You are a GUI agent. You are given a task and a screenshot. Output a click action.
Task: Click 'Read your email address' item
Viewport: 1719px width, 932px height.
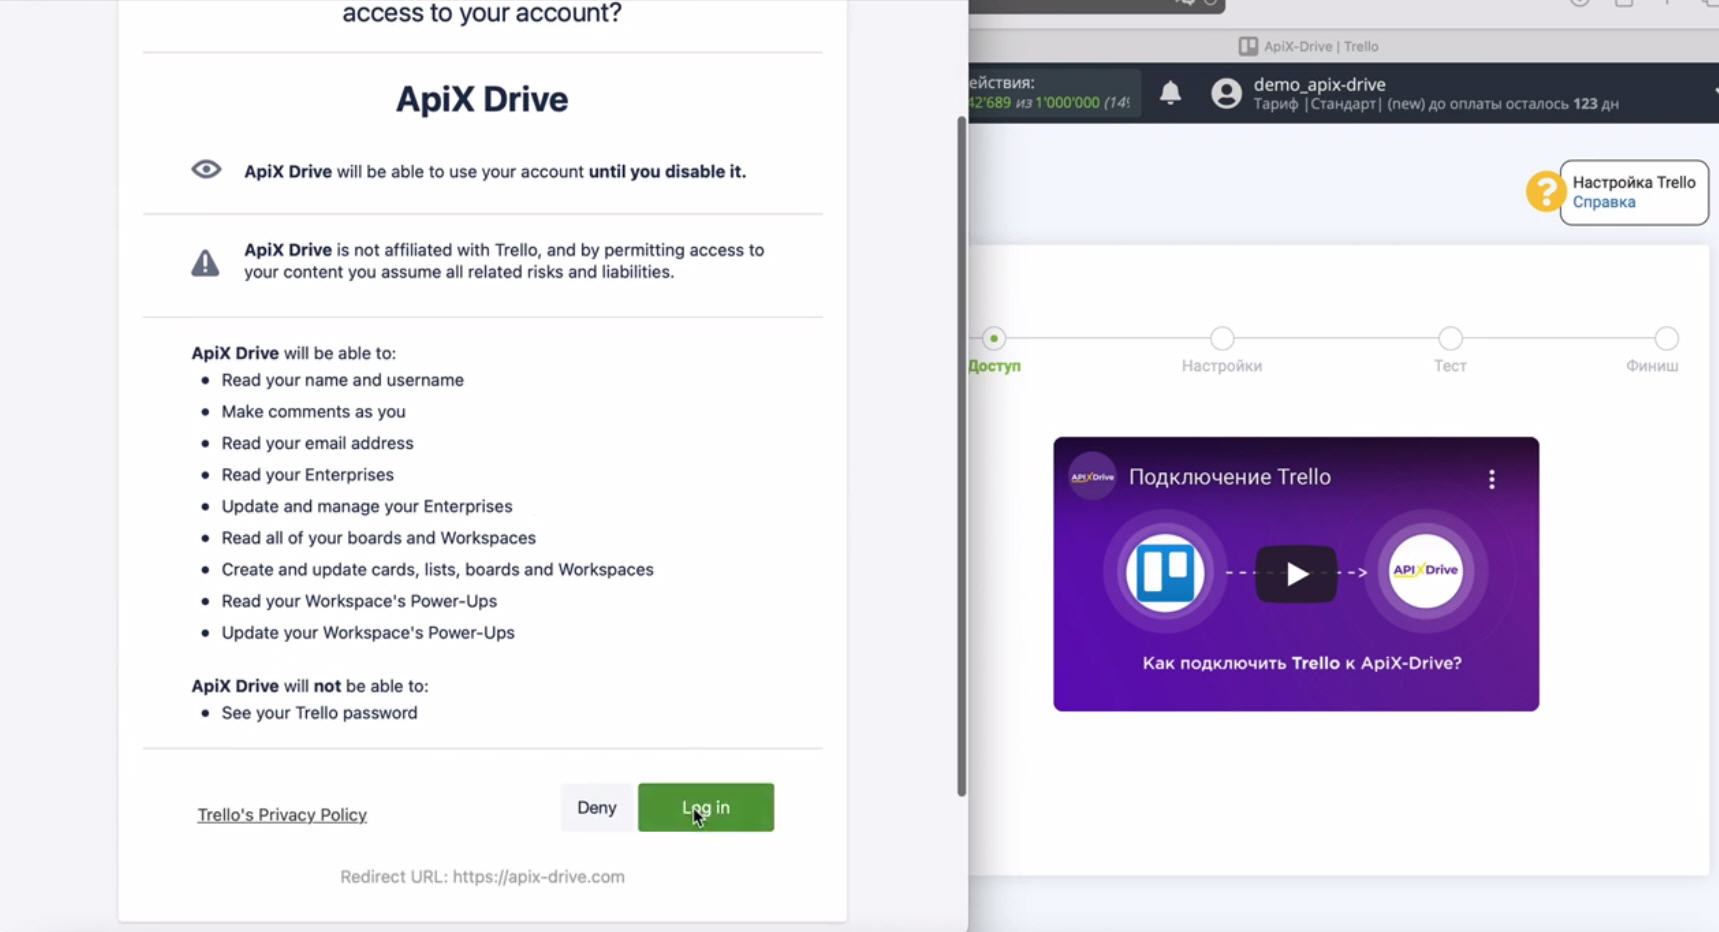[x=318, y=443]
